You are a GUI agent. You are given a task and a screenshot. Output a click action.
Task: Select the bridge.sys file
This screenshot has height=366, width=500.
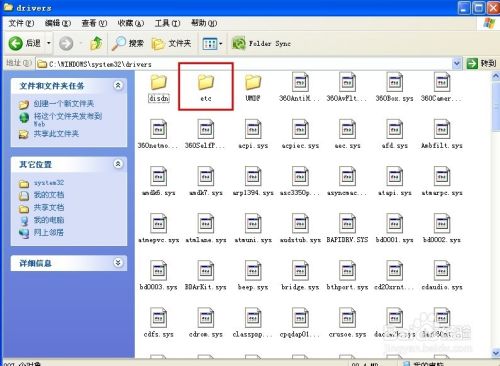(300, 276)
